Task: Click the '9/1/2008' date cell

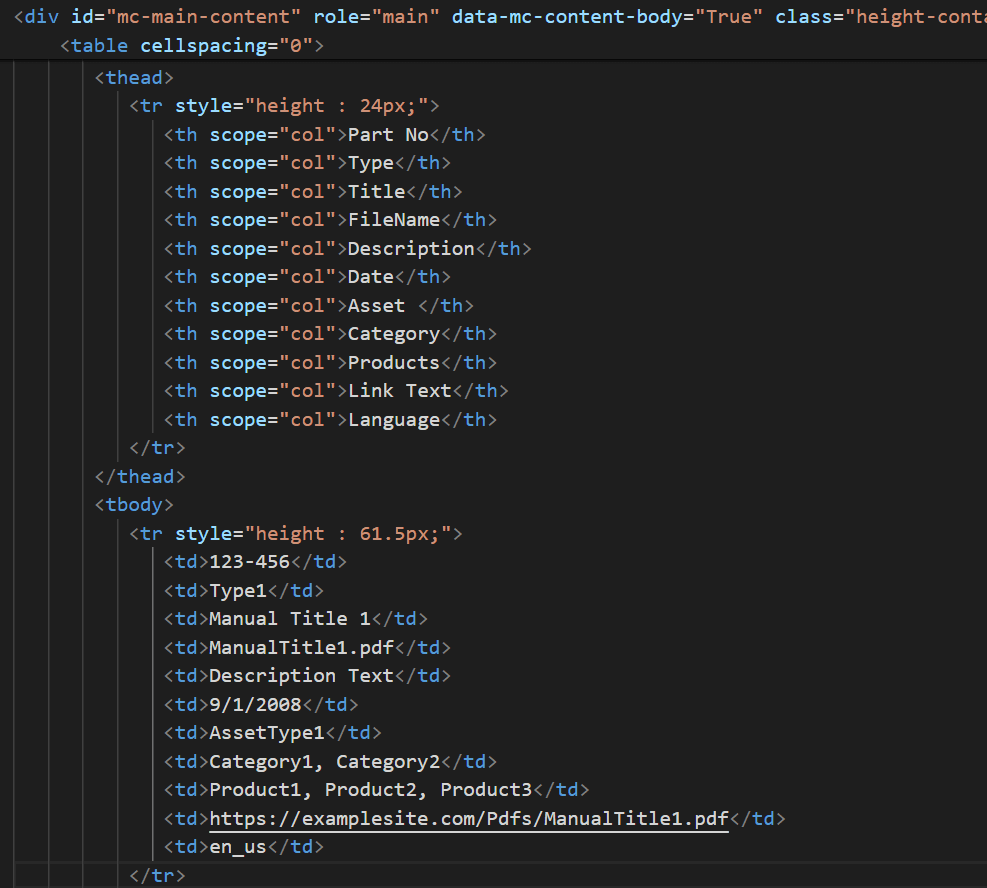Action: [x=255, y=705]
